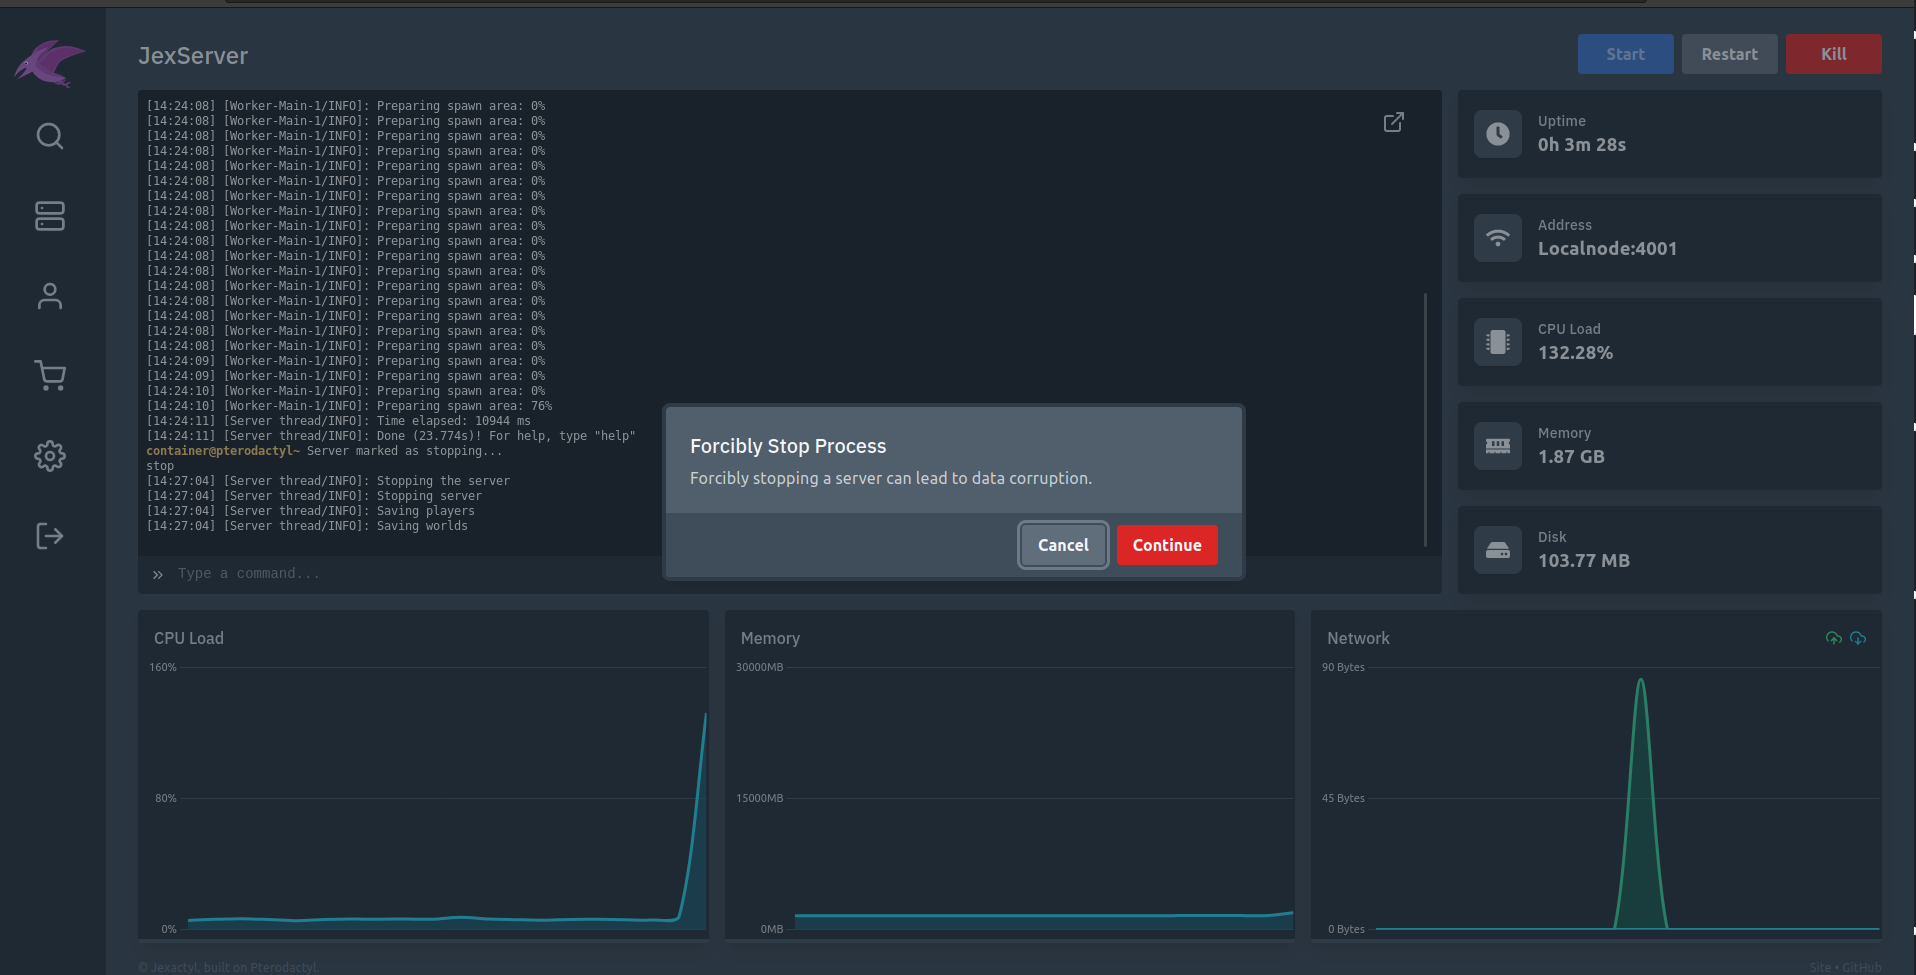Screen dimensions: 1916x975
Task: Click the Forcibly Stop Process dialog title
Action: 788,446
